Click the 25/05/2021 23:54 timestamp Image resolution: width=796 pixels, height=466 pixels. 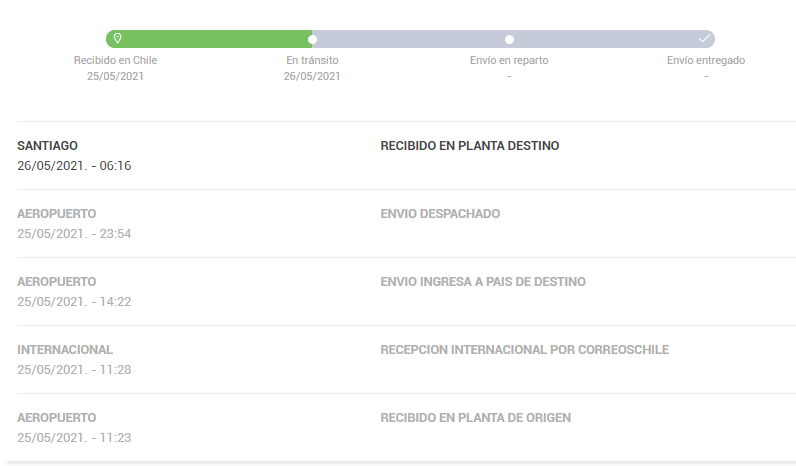pyautogui.click(x=74, y=234)
